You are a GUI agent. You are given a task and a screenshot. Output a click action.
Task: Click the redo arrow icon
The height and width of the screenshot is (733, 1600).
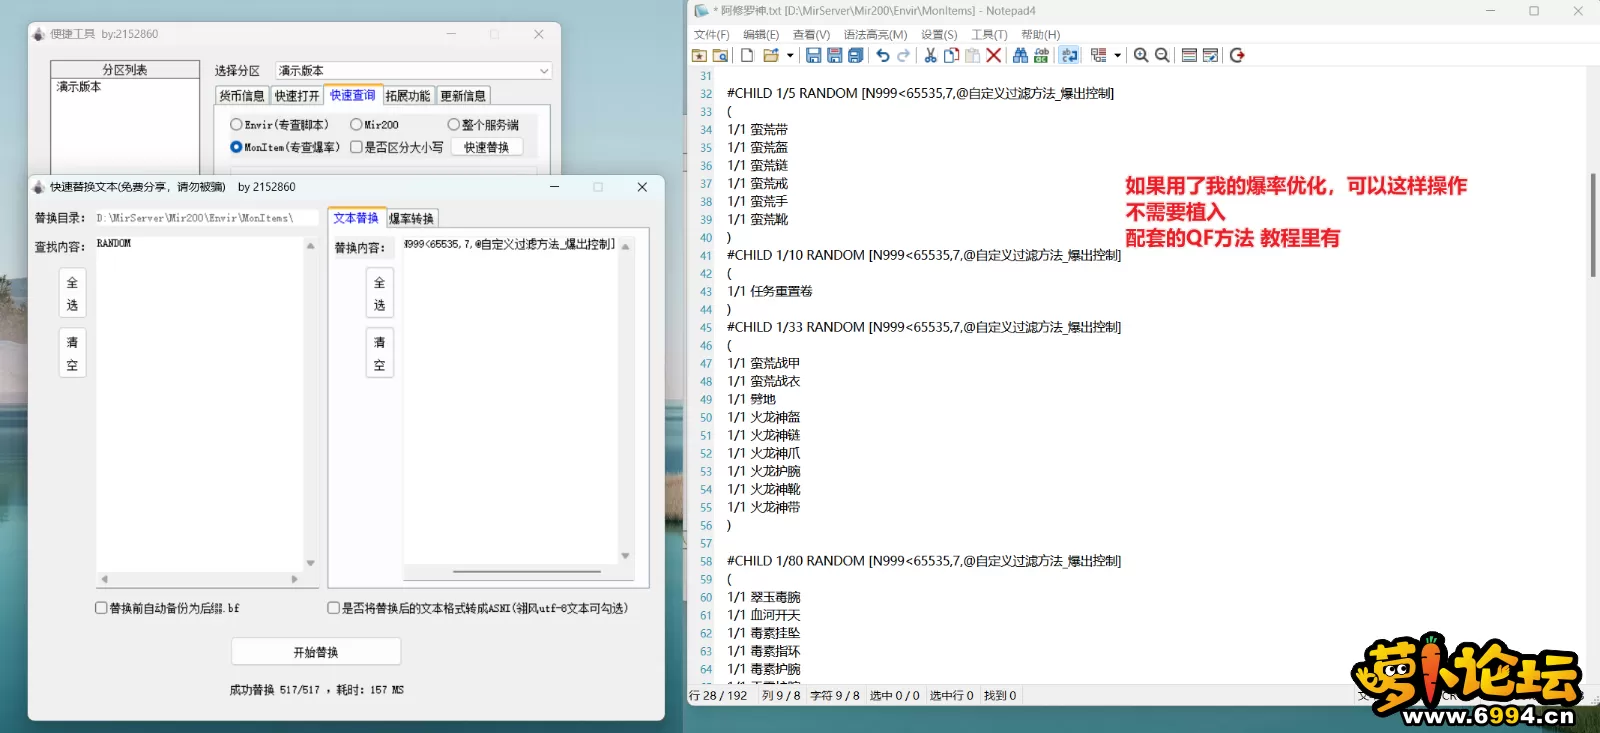[904, 55]
